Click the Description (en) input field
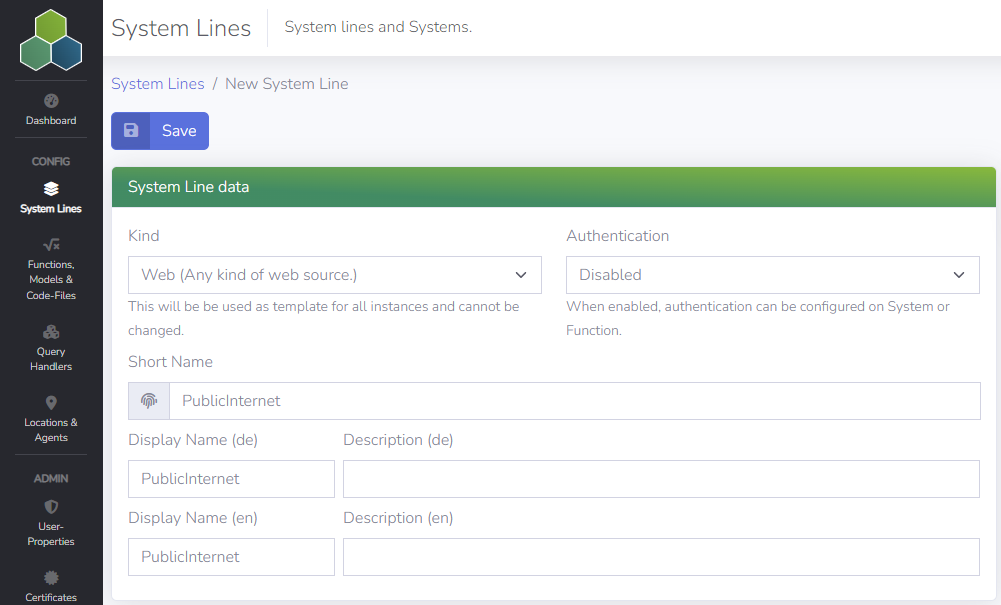This screenshot has width=1001, height=605. (x=660, y=557)
